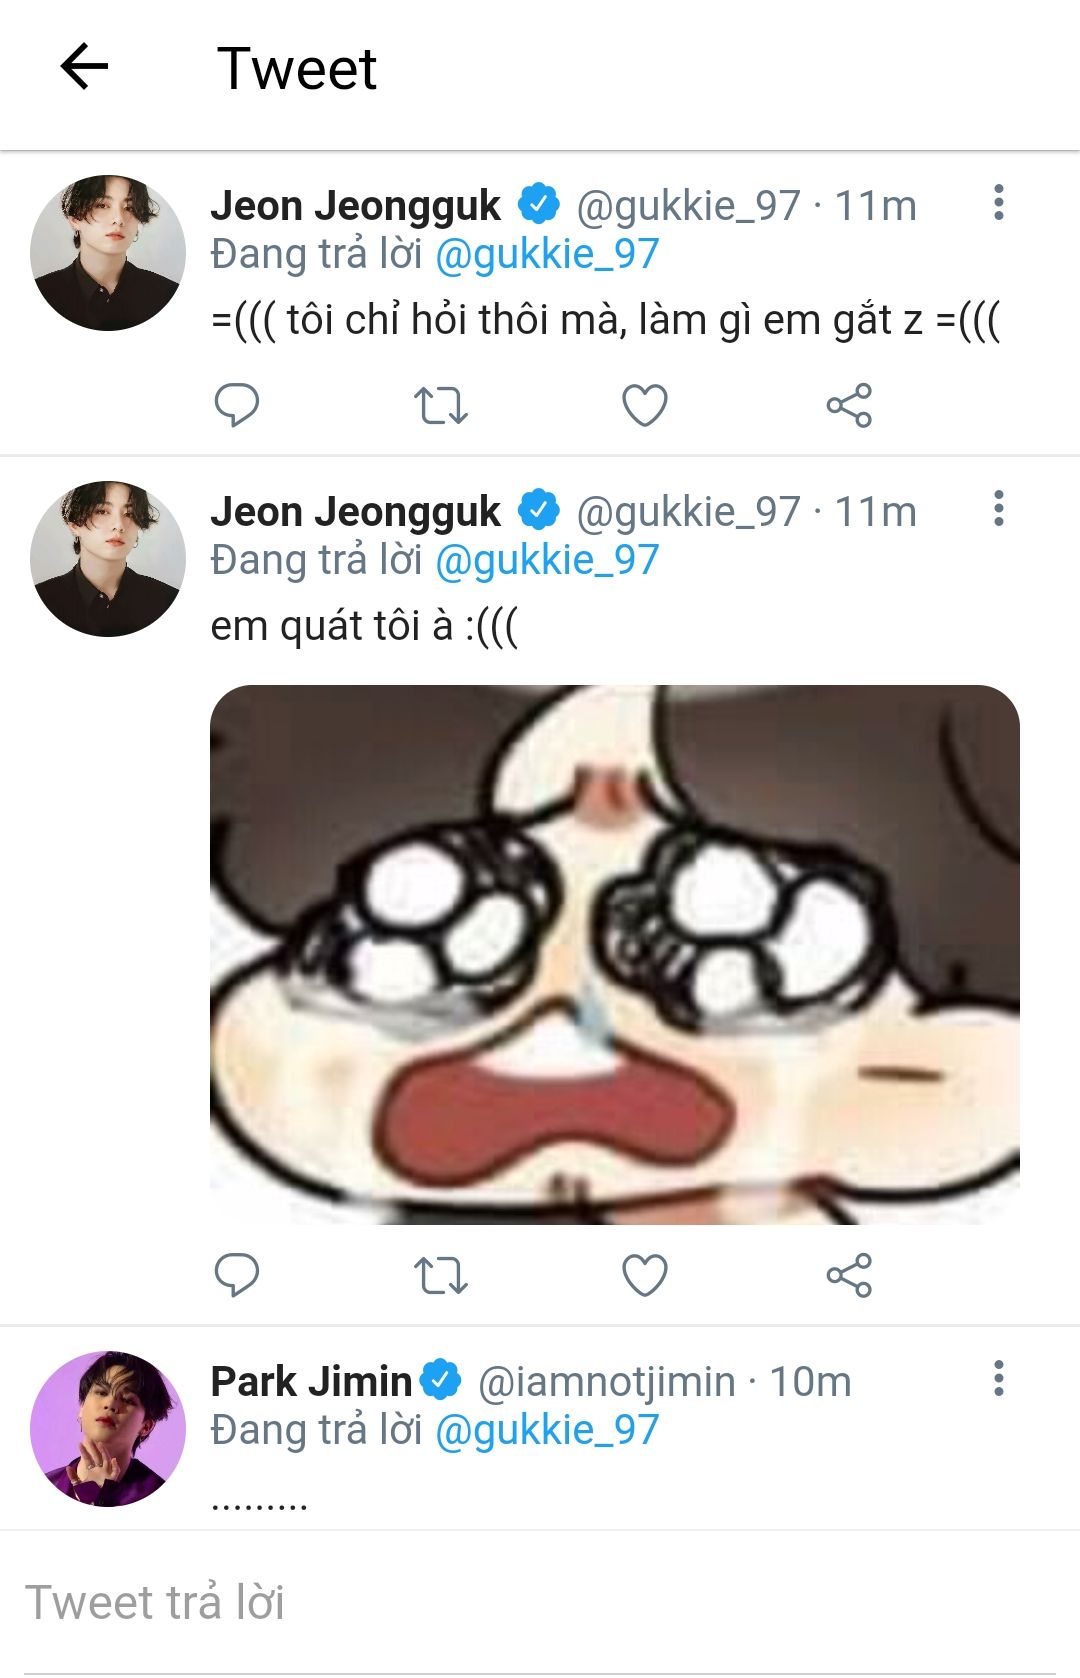Retweet the first Jeon Jeongguk tweet
1080x1678 pixels.
pos(440,405)
